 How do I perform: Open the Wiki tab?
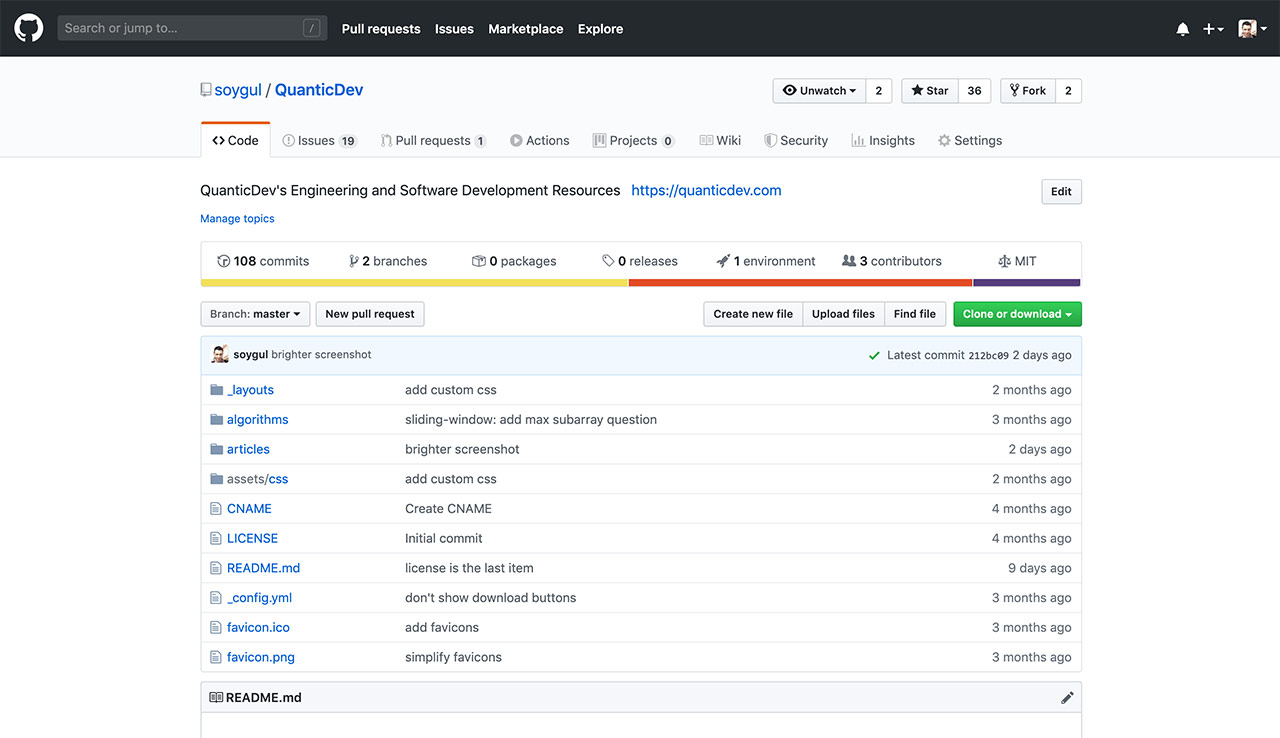pyautogui.click(x=720, y=141)
